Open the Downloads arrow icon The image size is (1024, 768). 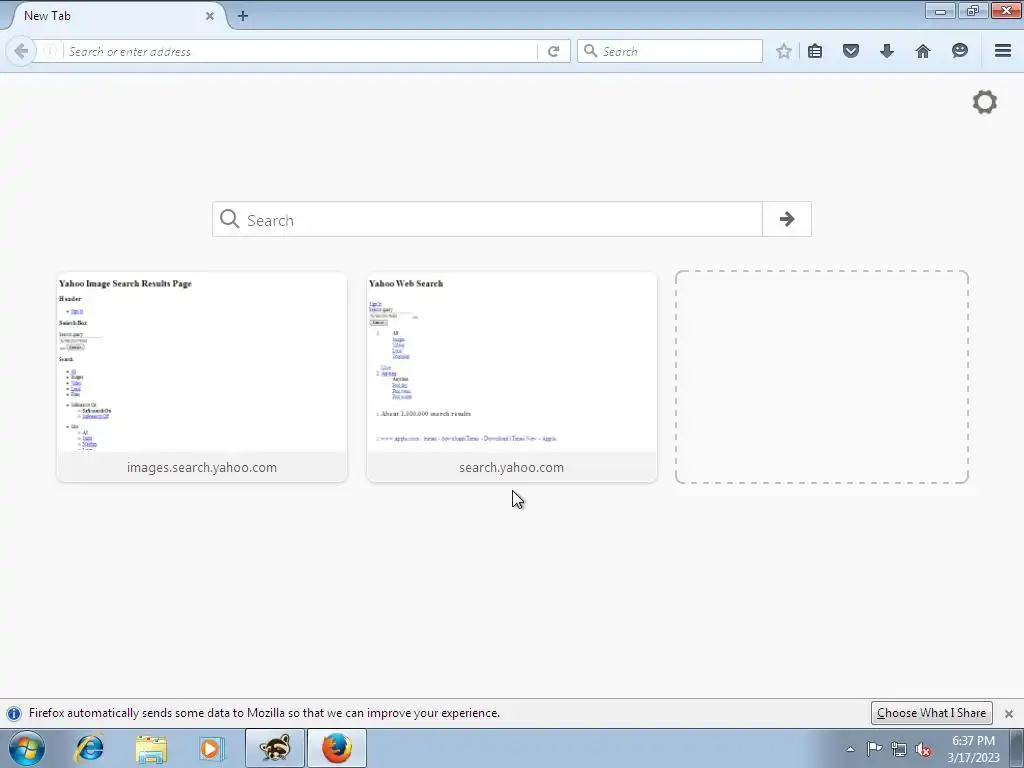click(x=886, y=51)
